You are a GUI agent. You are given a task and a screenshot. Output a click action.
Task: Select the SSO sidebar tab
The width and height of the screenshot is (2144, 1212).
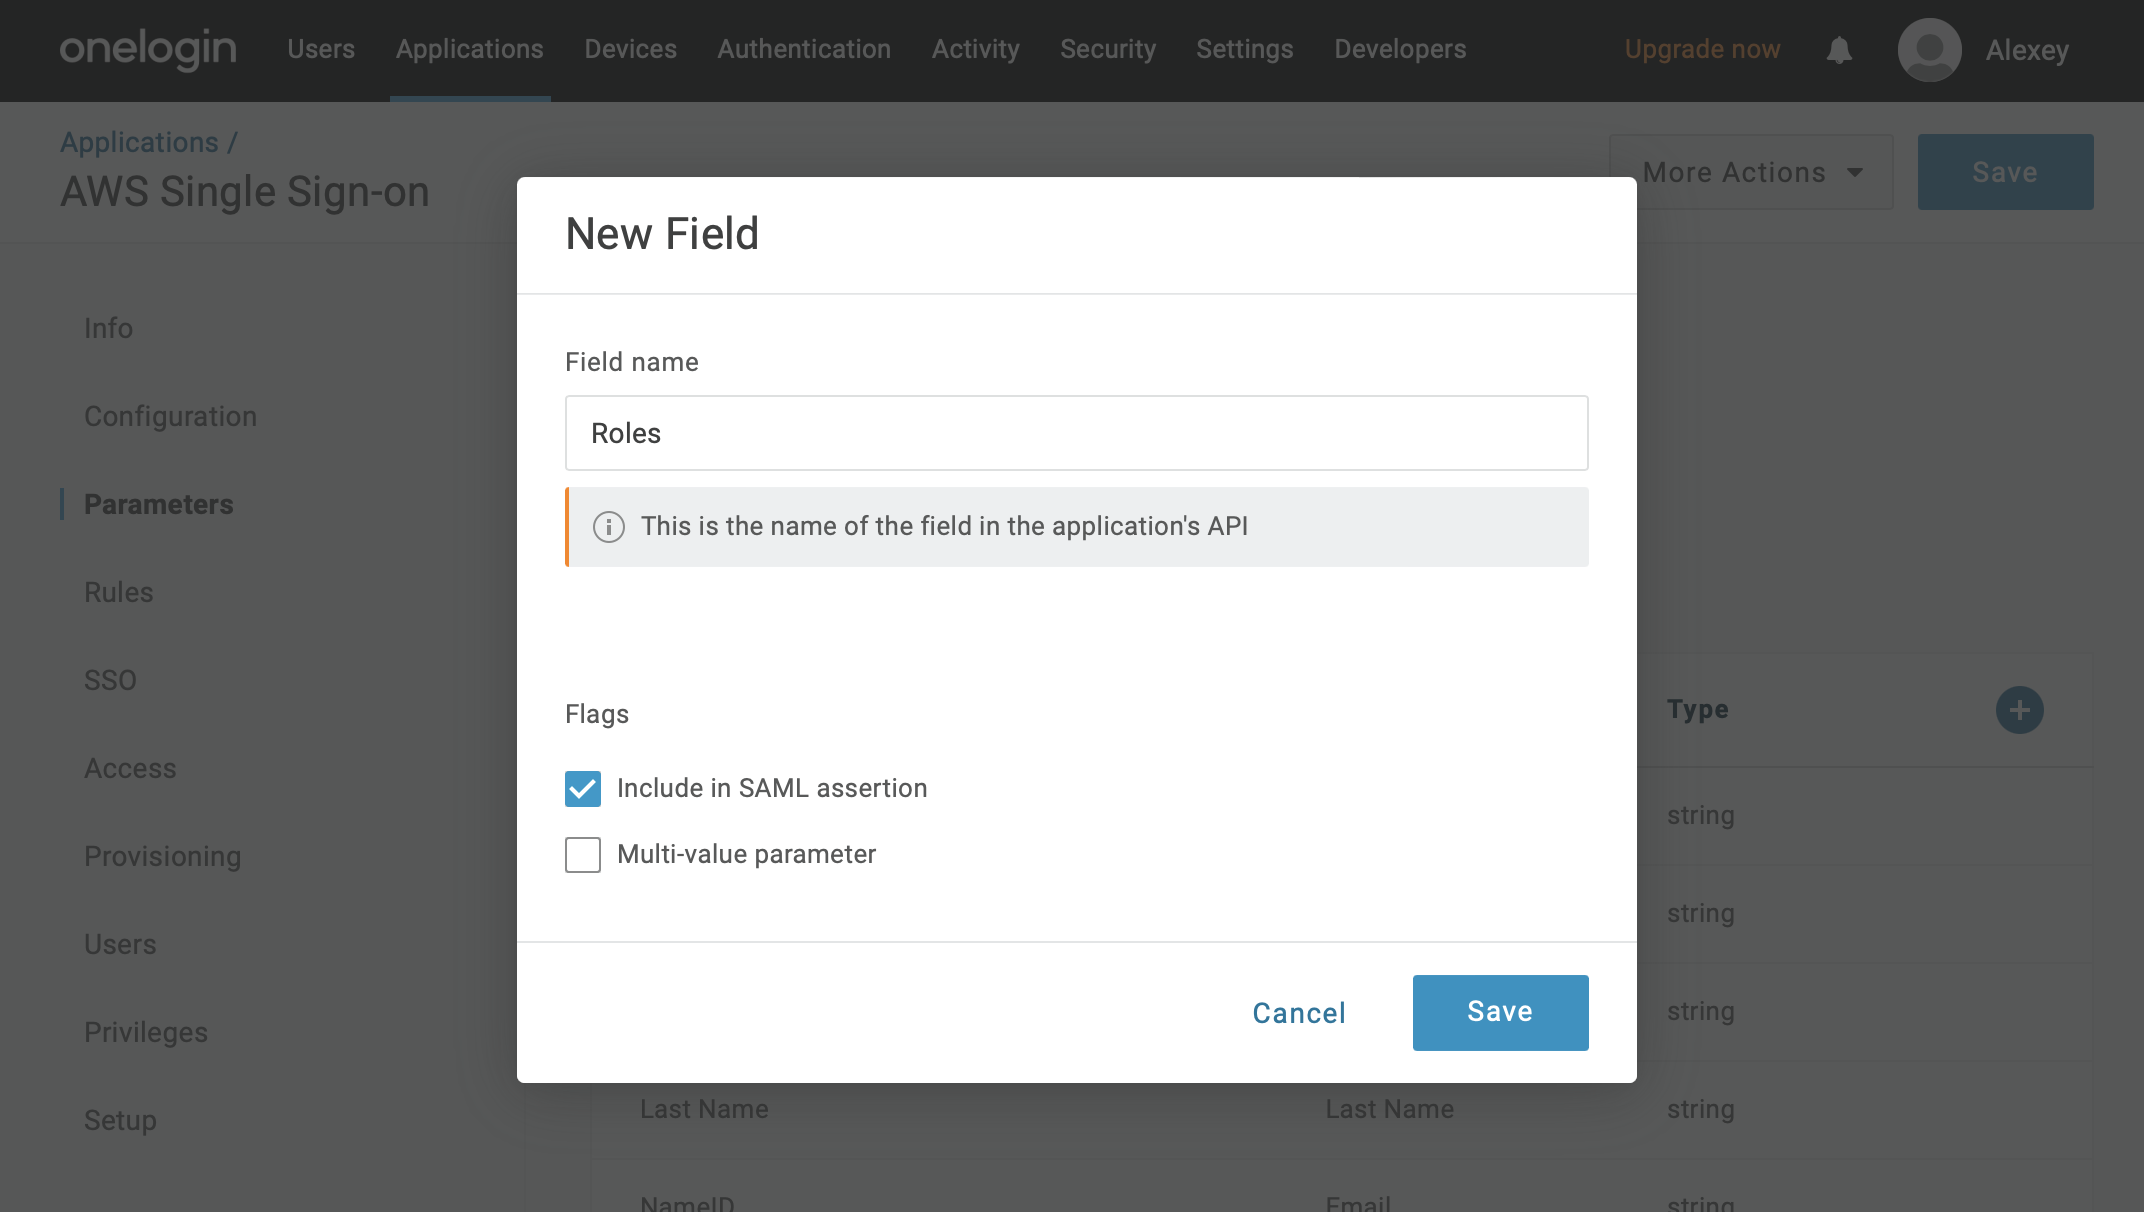[x=110, y=680]
